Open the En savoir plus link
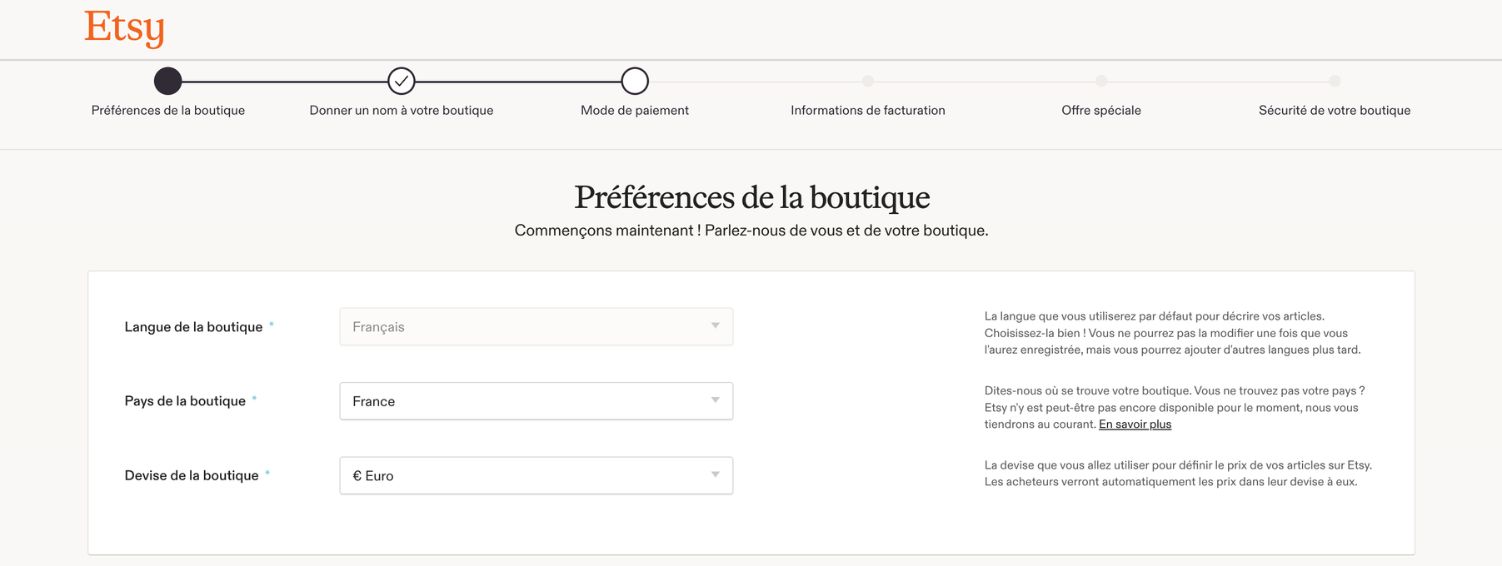The image size is (1502, 566). [x=1135, y=425]
